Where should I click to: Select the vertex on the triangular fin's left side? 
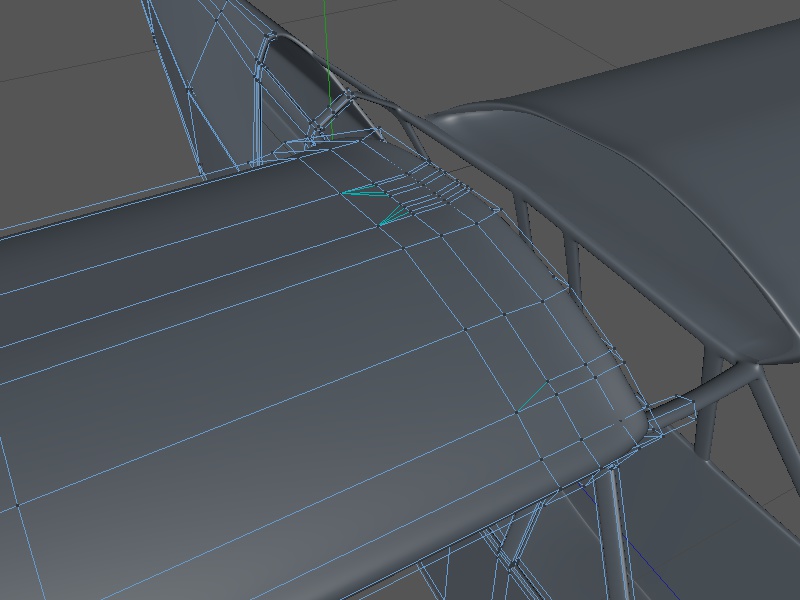pos(190,89)
